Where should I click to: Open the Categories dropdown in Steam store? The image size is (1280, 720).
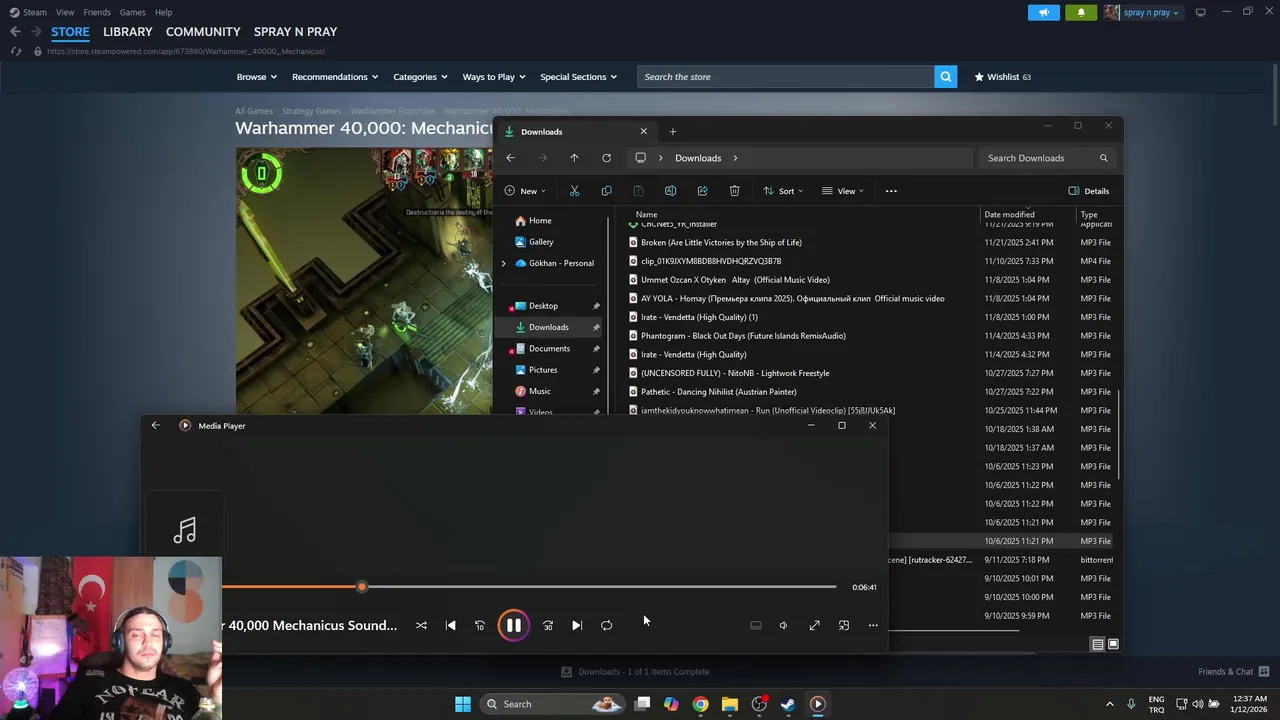point(420,77)
